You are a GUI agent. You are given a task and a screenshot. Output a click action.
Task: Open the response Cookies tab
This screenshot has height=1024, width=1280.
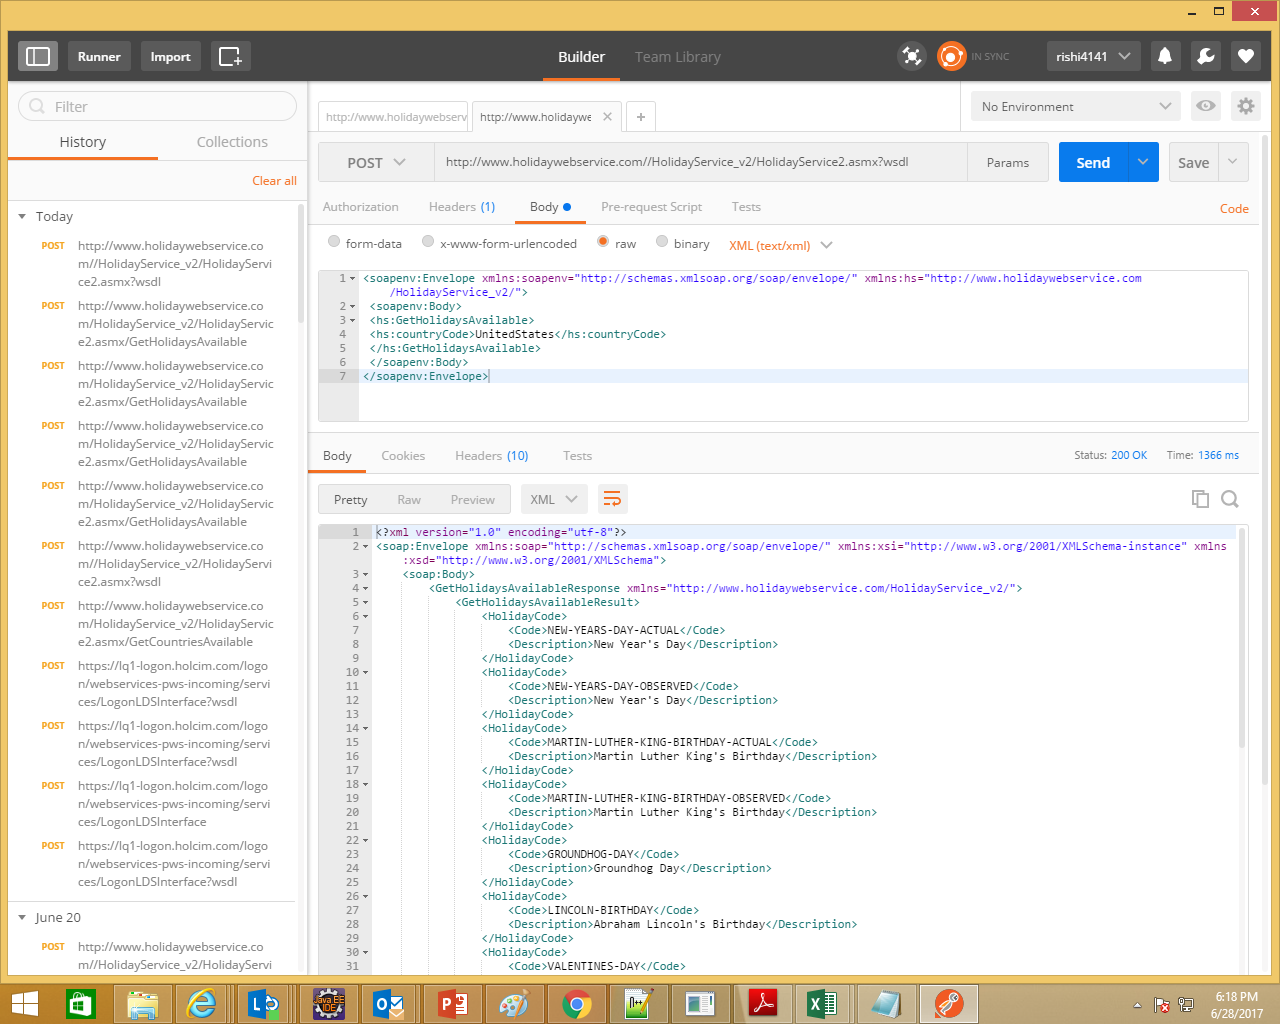coord(403,455)
